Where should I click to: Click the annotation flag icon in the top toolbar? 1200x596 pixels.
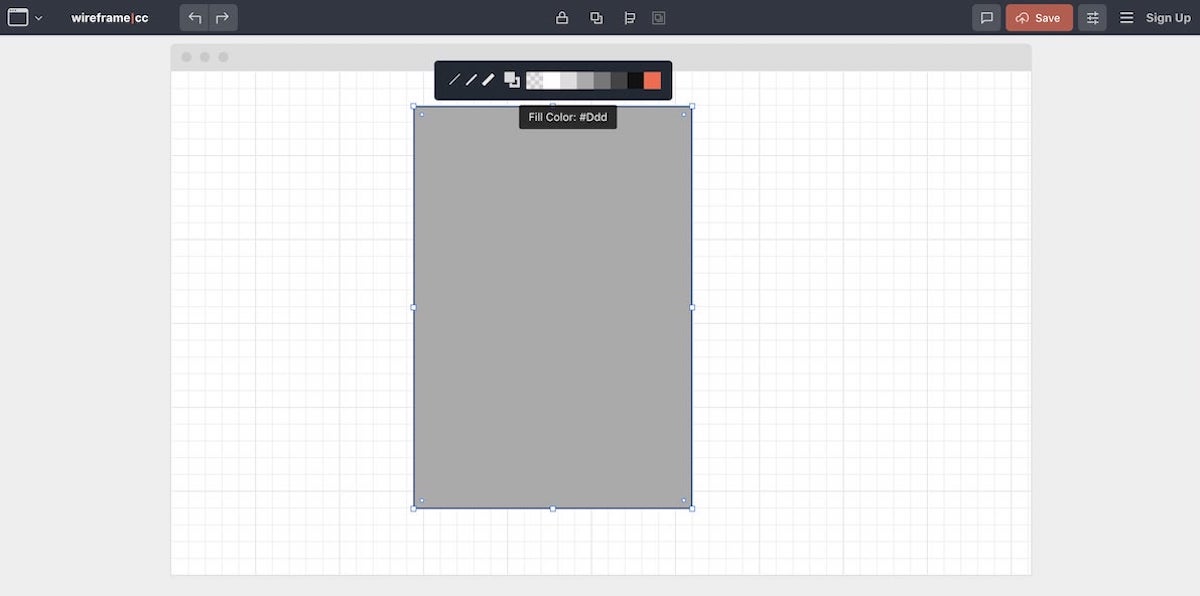click(629, 17)
